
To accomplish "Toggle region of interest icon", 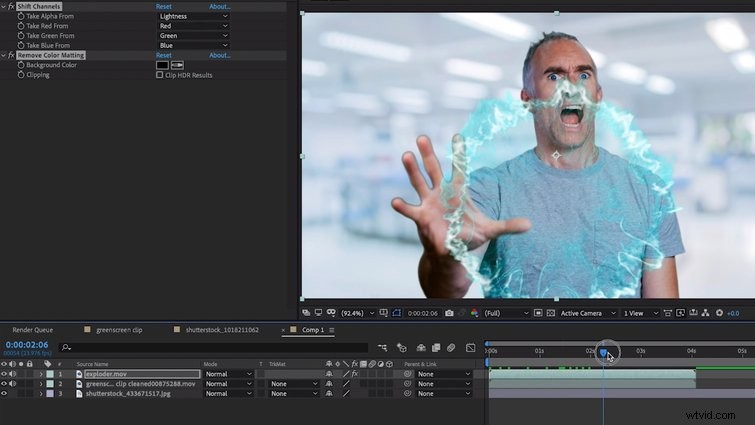I will [538, 313].
